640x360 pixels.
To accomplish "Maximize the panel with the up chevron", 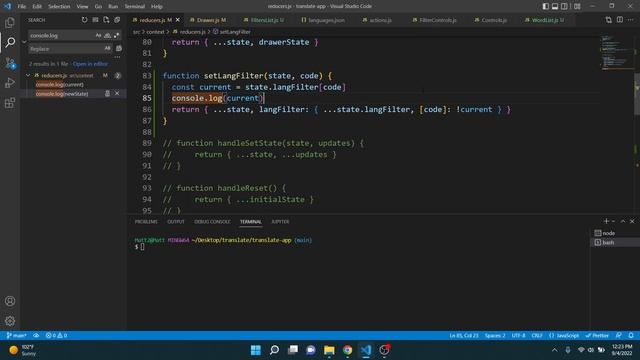I will (x=623, y=221).
